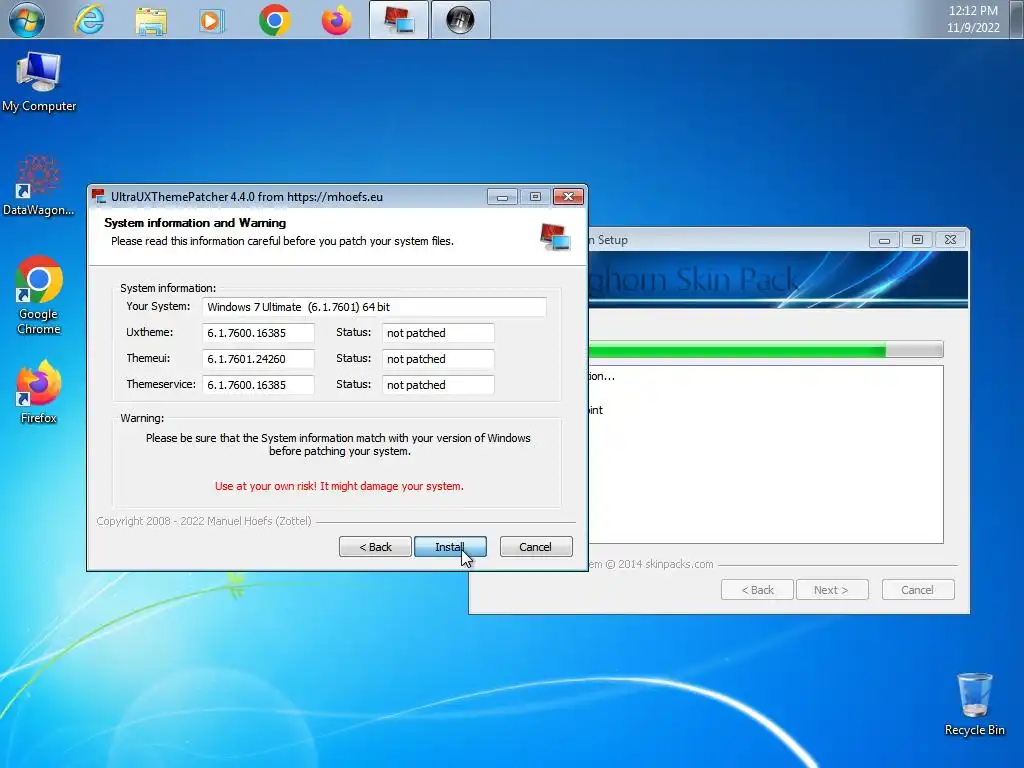The image size is (1024, 768).
Task: Cancel the Skin Pack Setup window
Action: [918, 590]
